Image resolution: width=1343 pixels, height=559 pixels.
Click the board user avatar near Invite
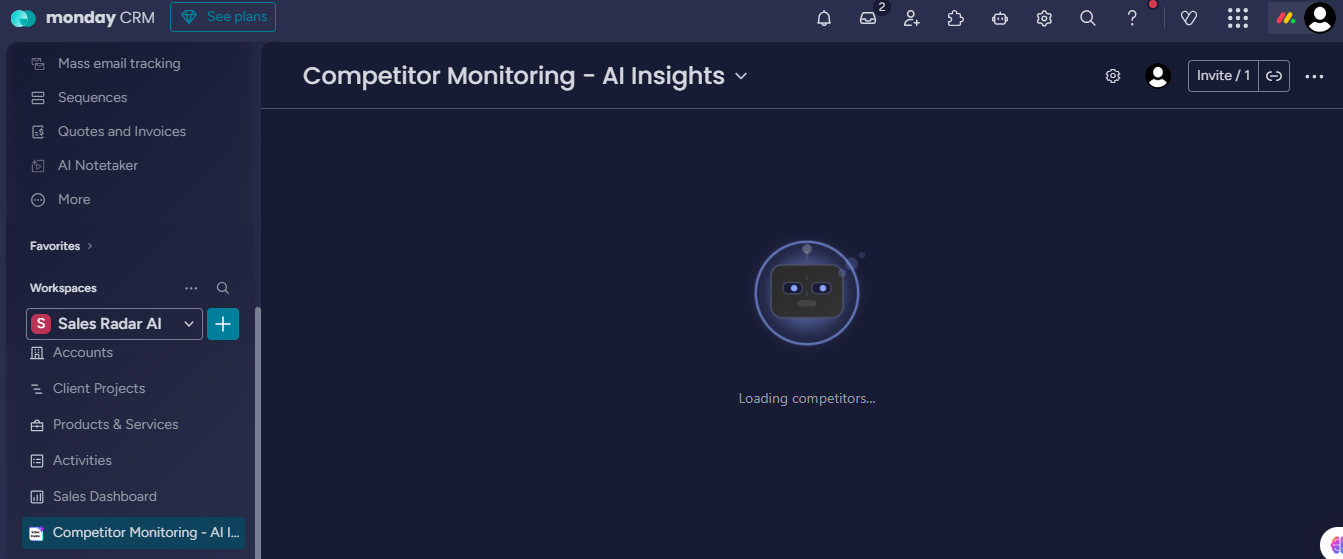coord(1158,76)
